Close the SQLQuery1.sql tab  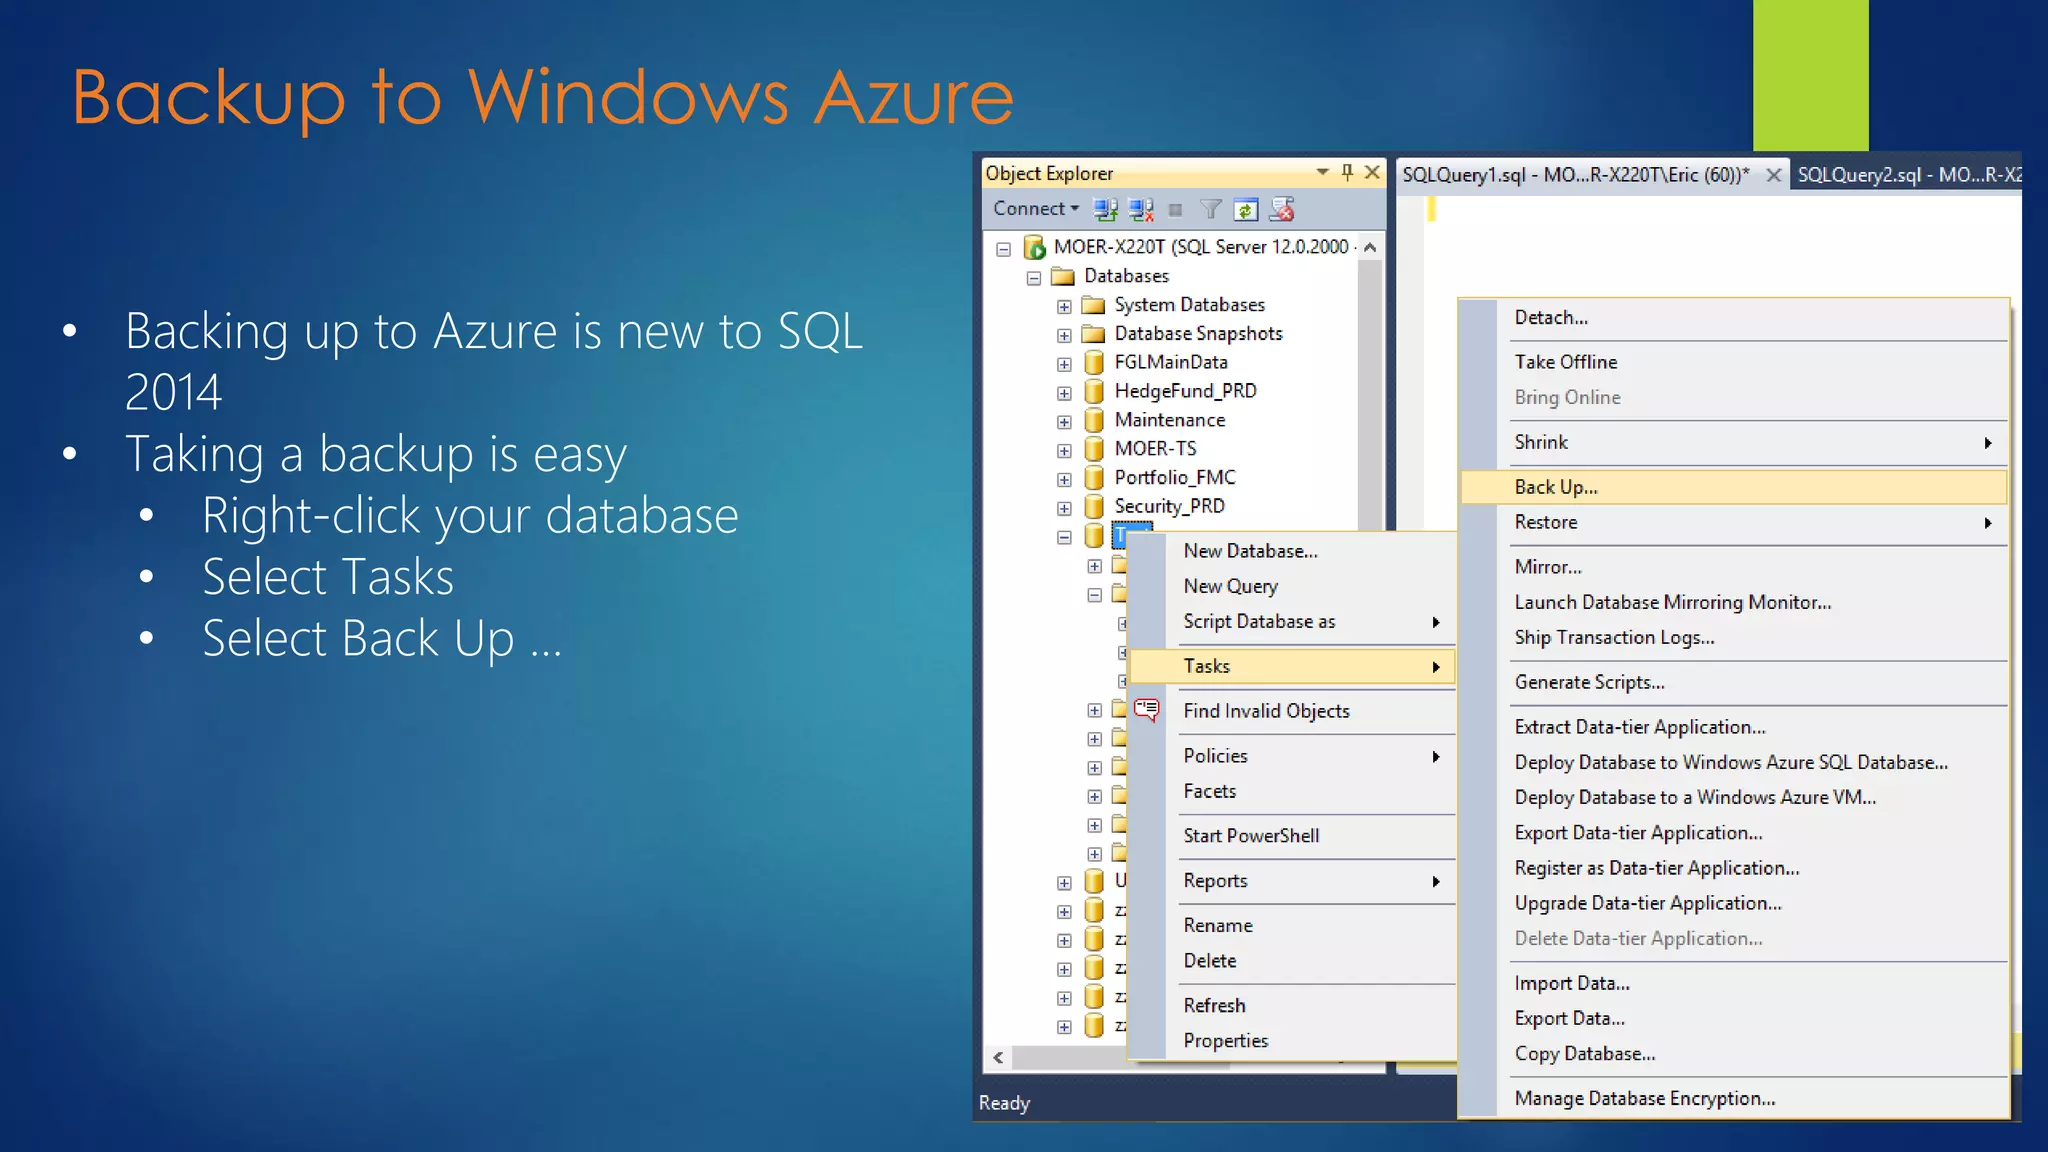(1773, 175)
